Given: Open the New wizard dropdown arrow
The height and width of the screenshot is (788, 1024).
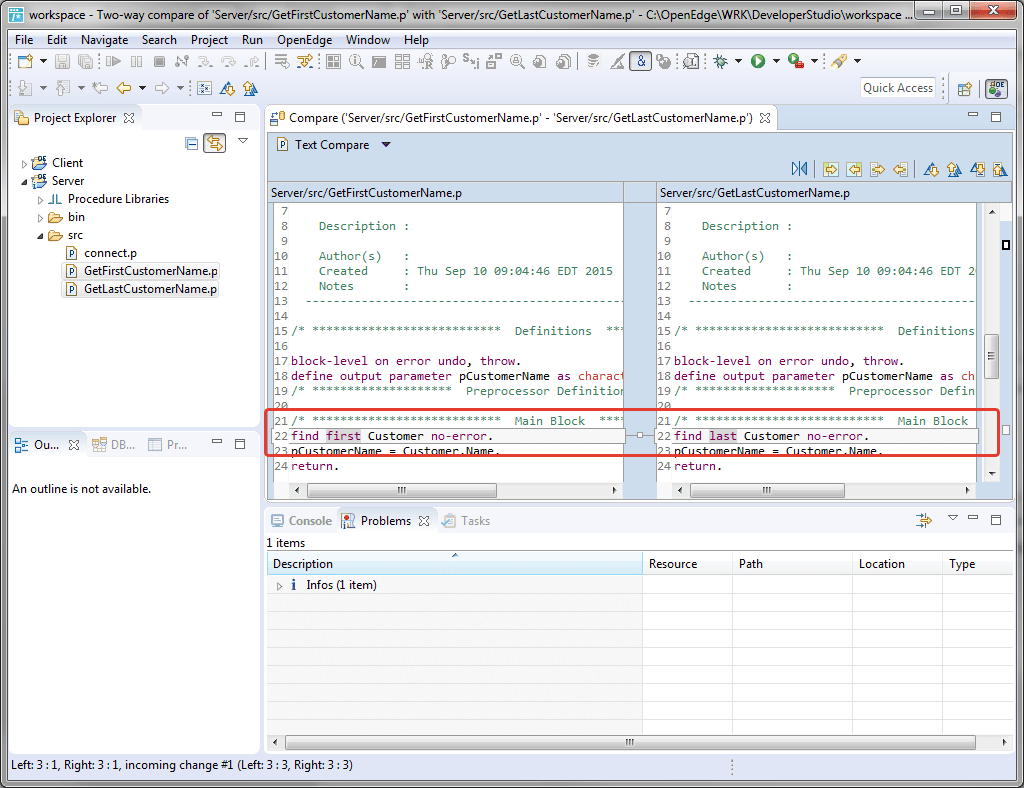Looking at the screenshot, I should (43, 61).
